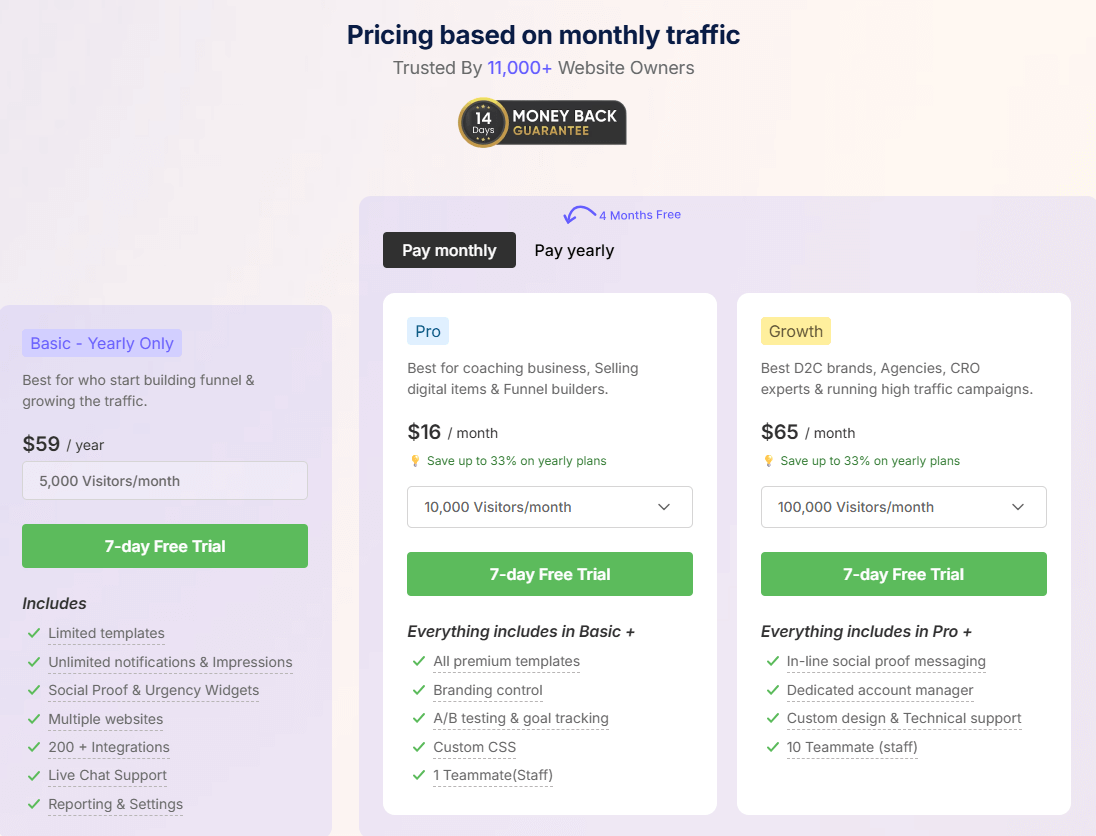Expand the 100,000 Visitors/month selector

click(903, 507)
